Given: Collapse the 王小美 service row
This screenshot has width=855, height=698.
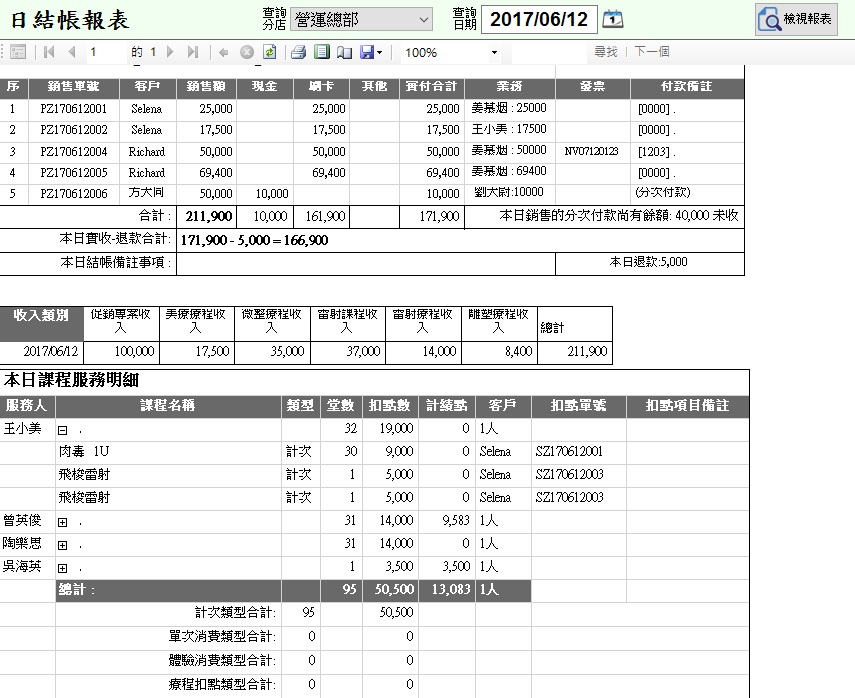Looking at the screenshot, I should pyautogui.click(x=62, y=429).
